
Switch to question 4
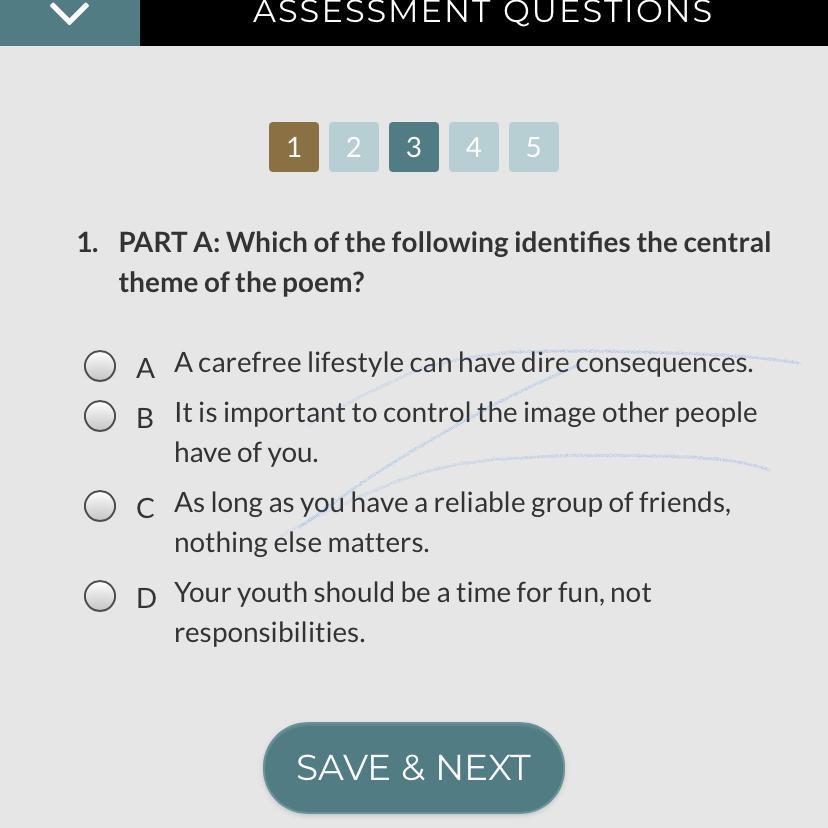474,147
